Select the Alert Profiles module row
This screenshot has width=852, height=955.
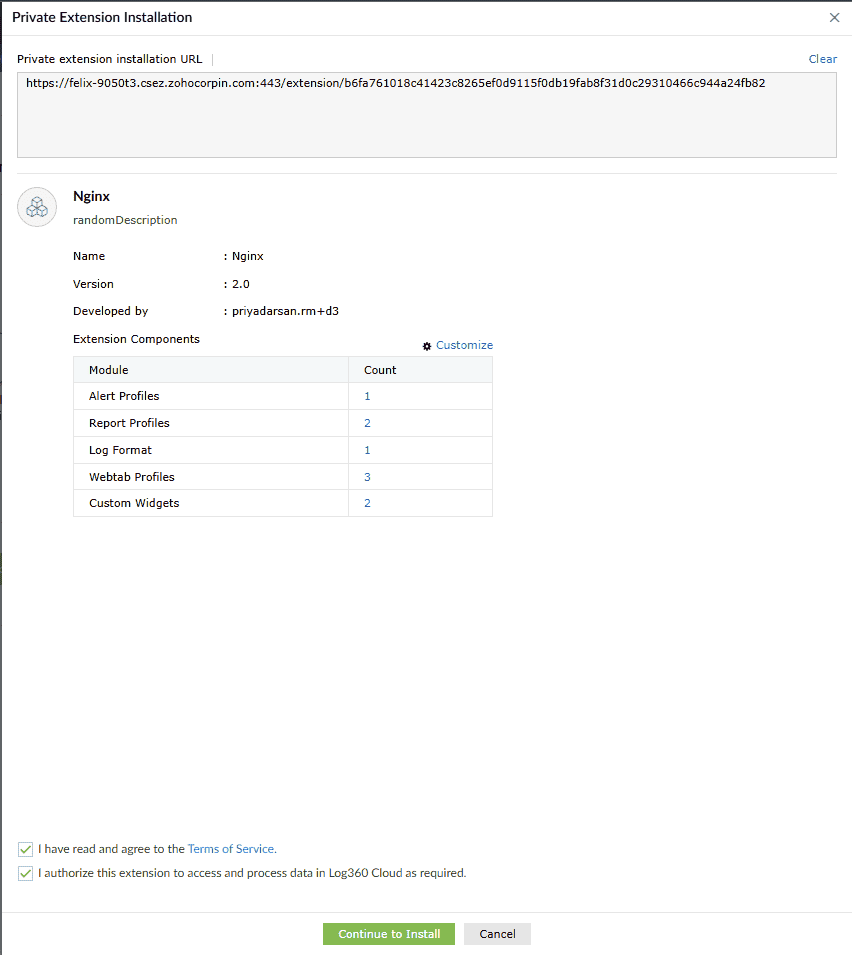[283, 396]
